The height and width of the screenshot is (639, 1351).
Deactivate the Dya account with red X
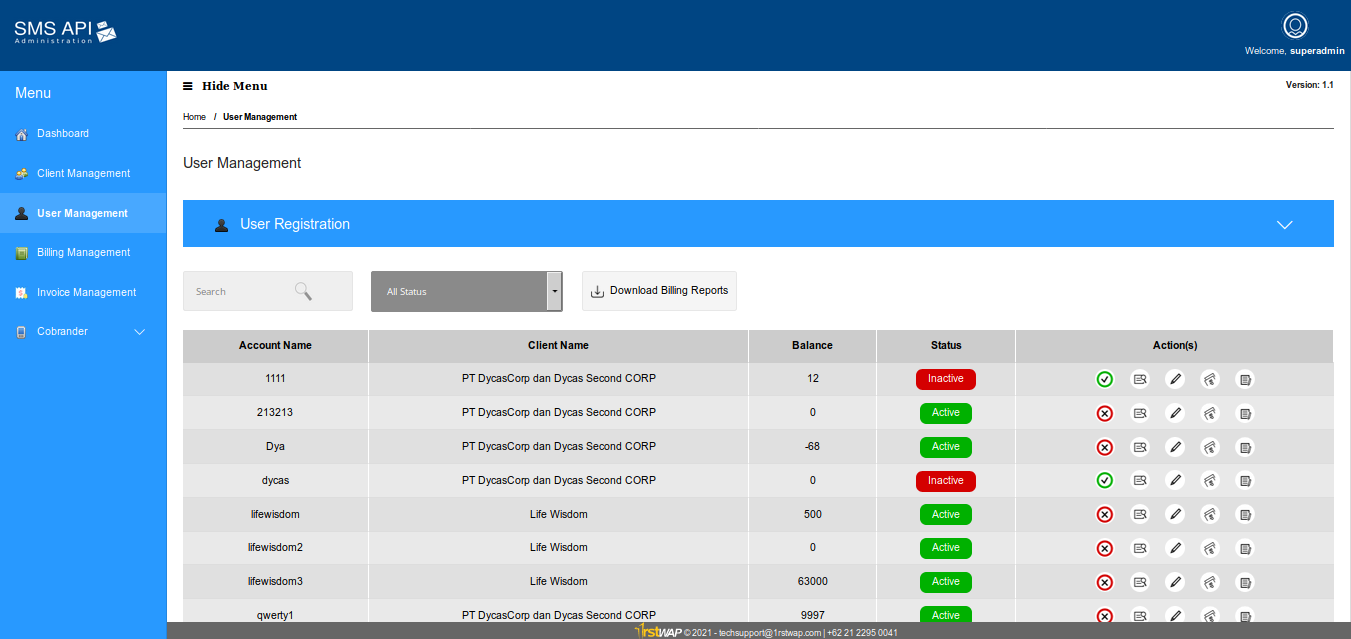[1104, 447]
